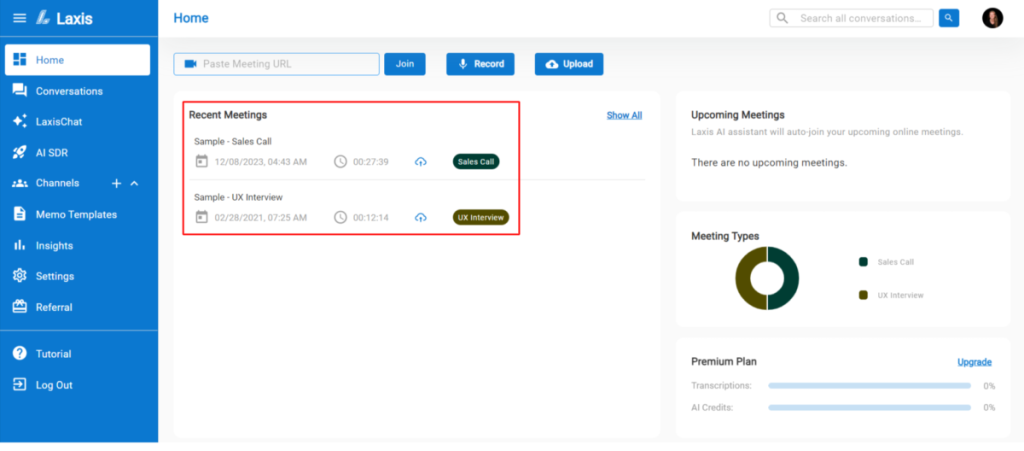This screenshot has width=1024, height=451.
Task: Click cloud upload icon for Sample - Sales Call
Action: tap(421, 162)
